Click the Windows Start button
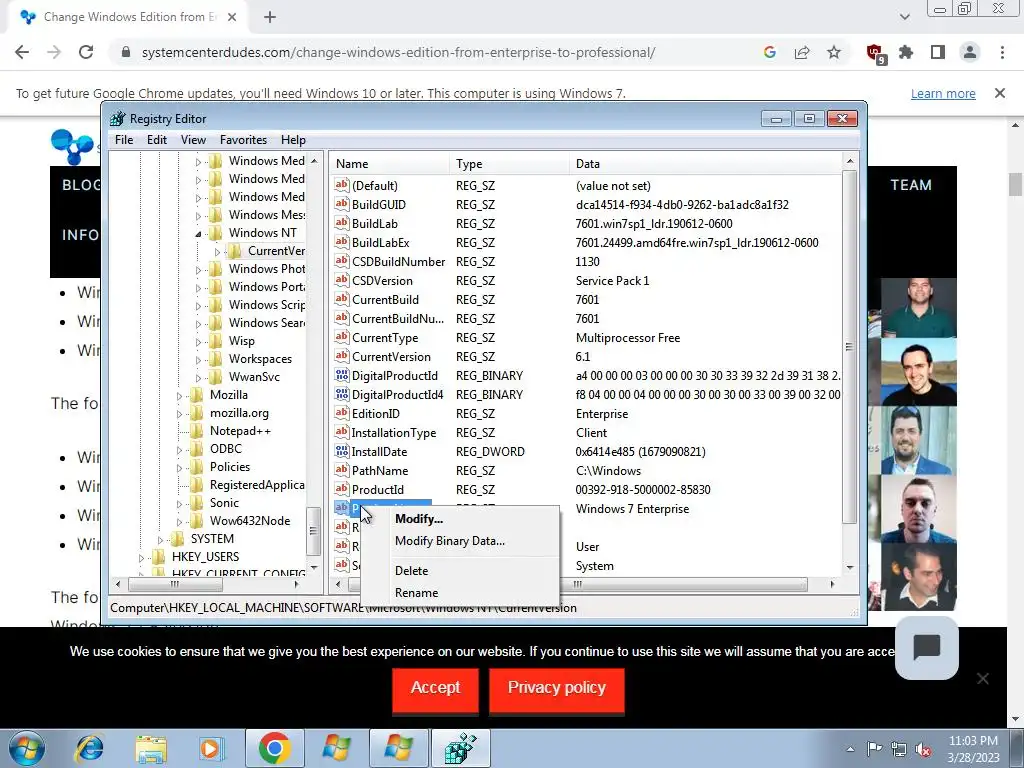The image size is (1024, 768). pyautogui.click(x=26, y=748)
